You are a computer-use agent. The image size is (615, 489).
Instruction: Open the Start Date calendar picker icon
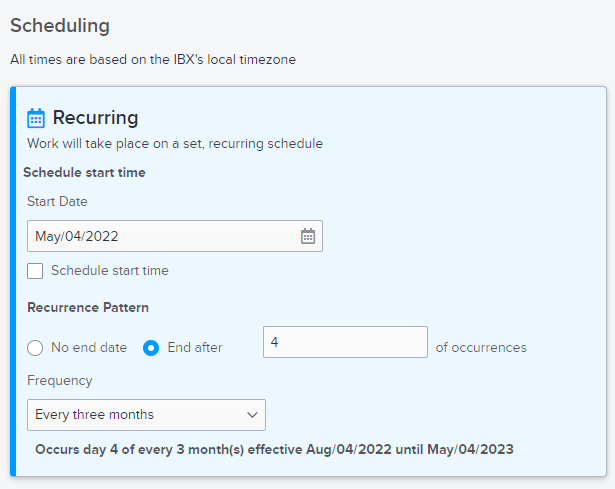click(308, 236)
